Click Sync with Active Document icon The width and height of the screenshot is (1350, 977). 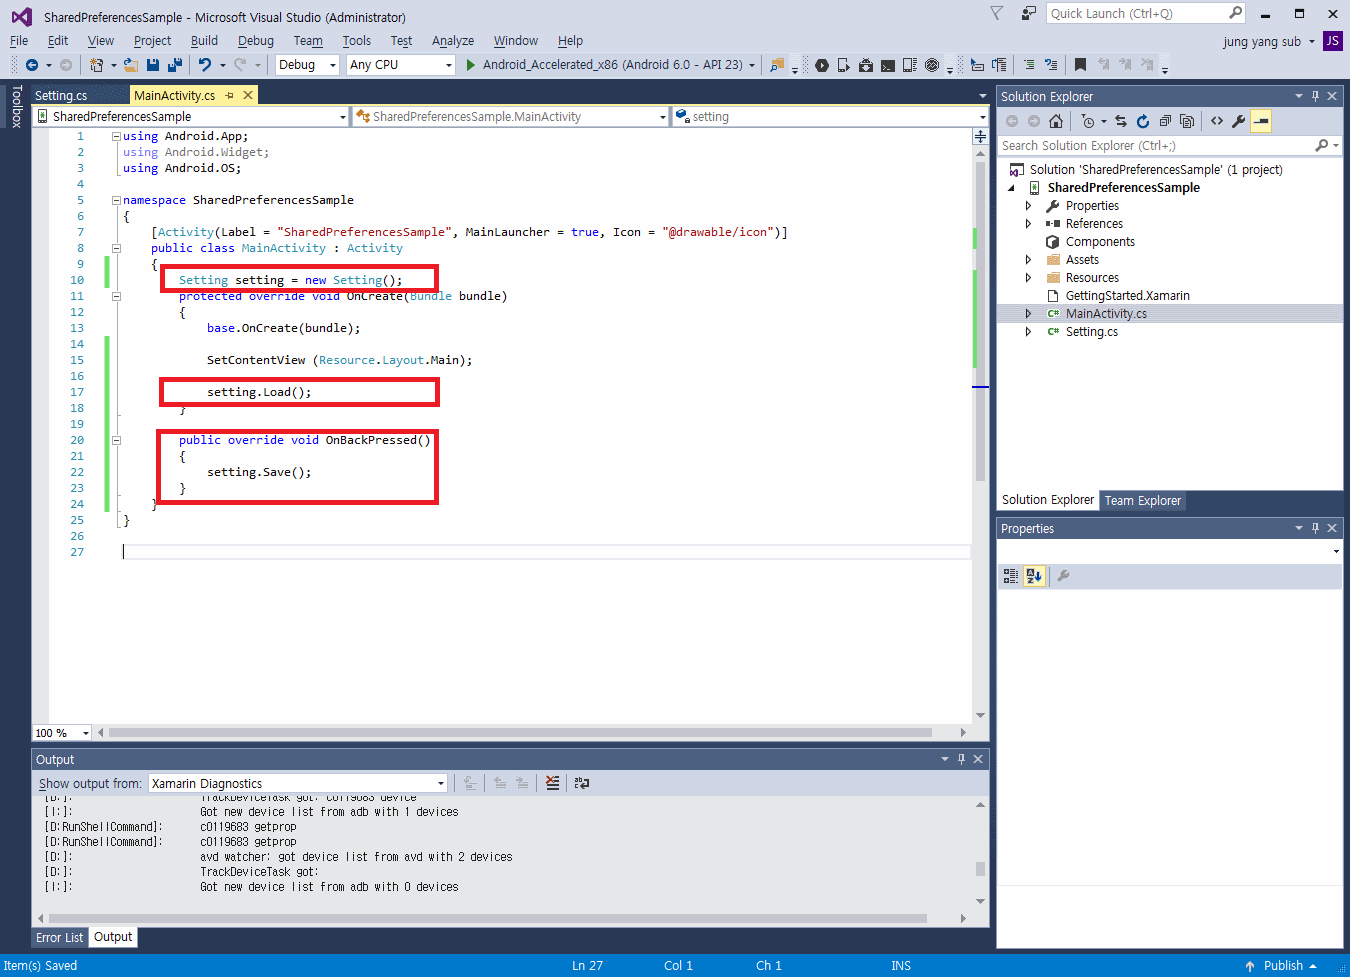[x=1121, y=121]
